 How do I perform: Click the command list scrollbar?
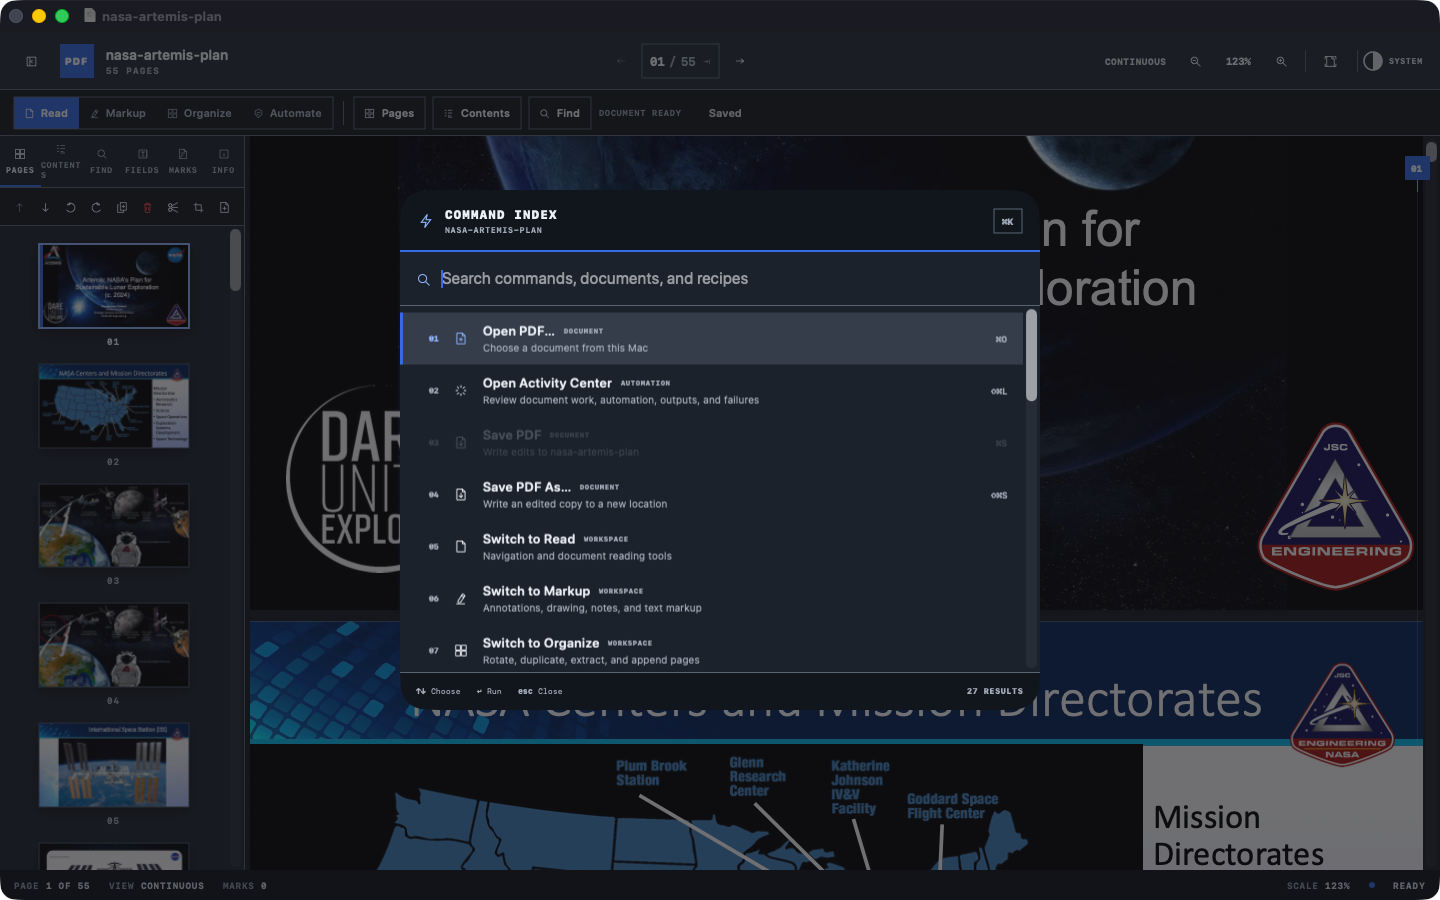1032,355
